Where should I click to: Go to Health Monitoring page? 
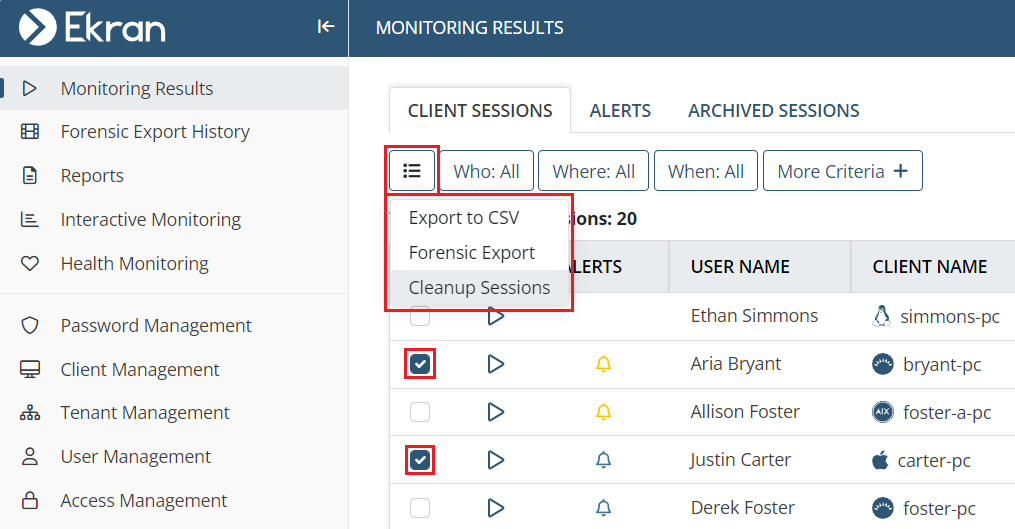pyautogui.click(x=134, y=264)
